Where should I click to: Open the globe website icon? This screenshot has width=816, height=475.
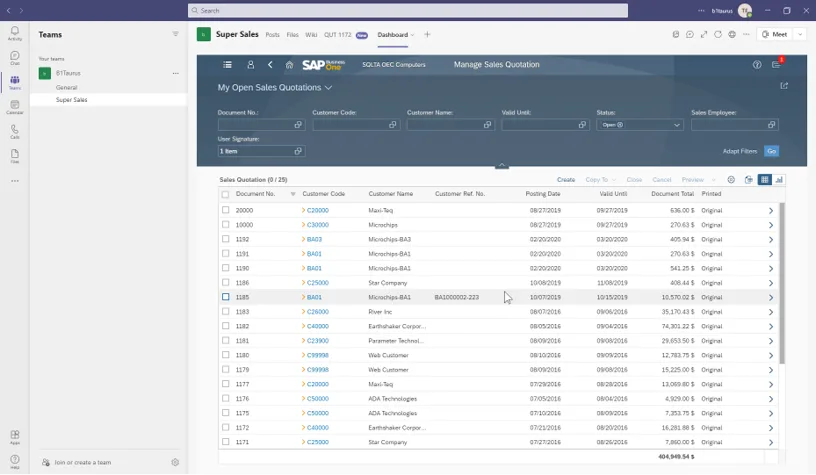(732, 34)
